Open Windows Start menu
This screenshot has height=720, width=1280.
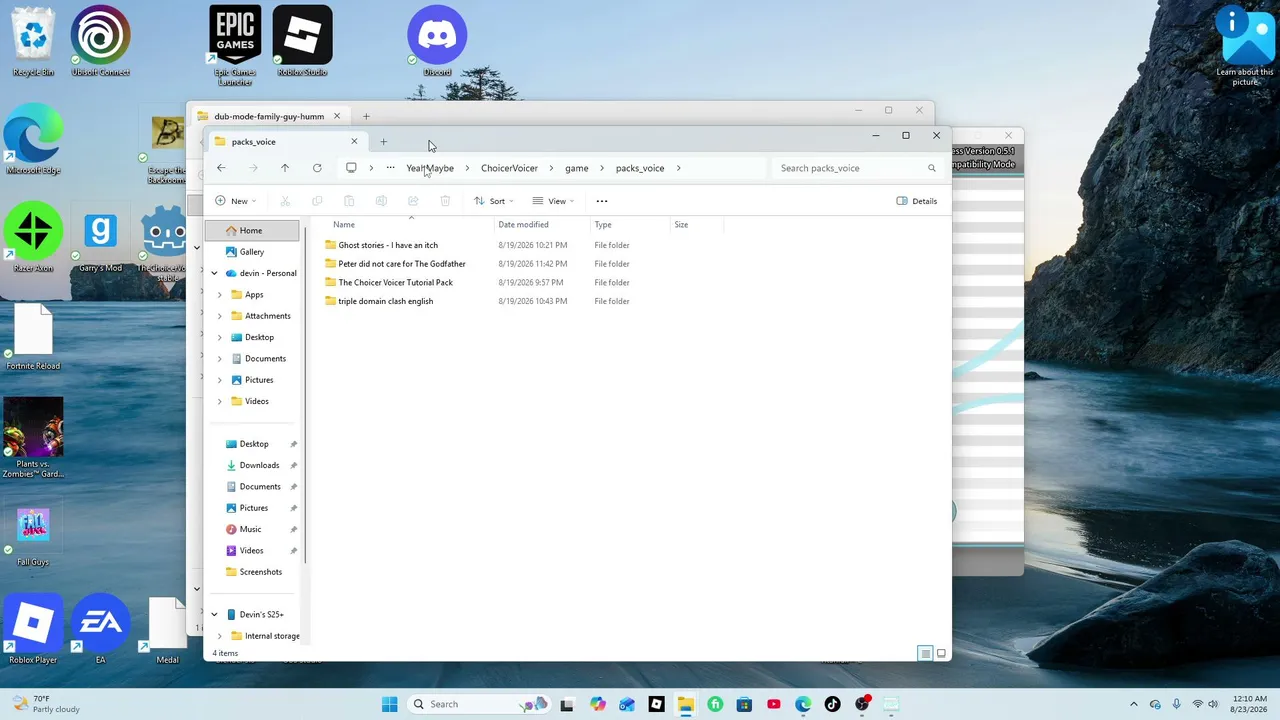coord(389,704)
